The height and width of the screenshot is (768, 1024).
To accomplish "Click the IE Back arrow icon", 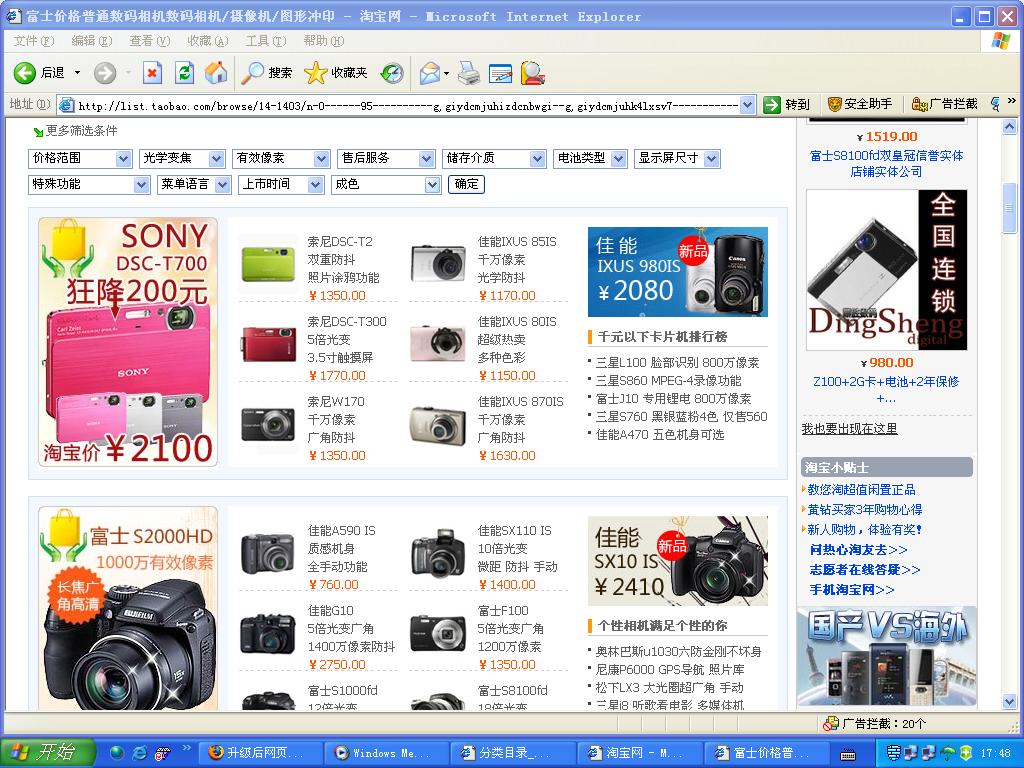I will tap(25, 72).
